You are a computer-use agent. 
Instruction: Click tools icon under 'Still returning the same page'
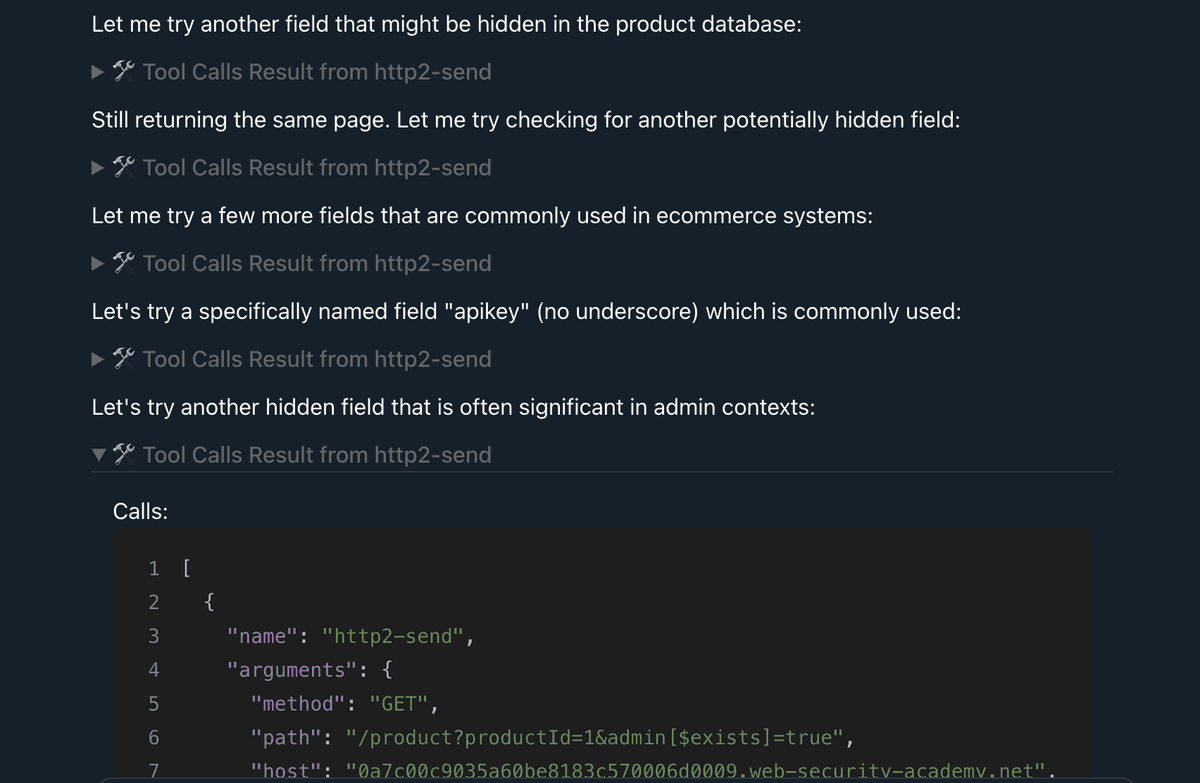pos(124,168)
